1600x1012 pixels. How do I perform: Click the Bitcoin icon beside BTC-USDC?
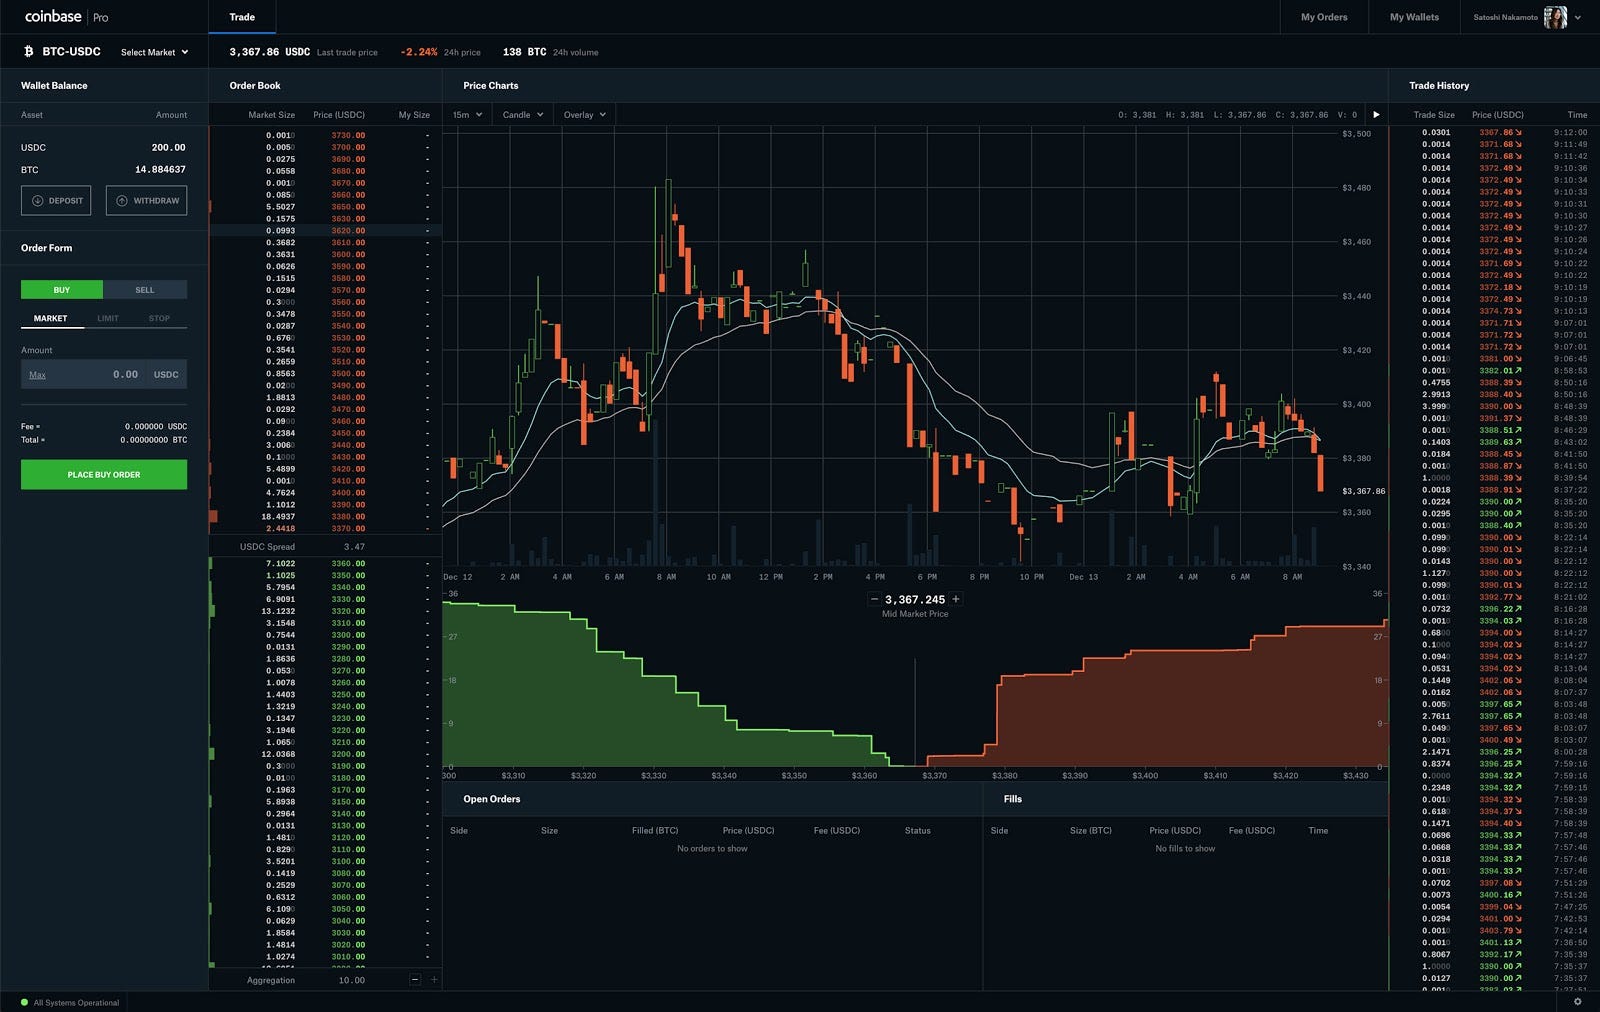pyautogui.click(x=29, y=51)
